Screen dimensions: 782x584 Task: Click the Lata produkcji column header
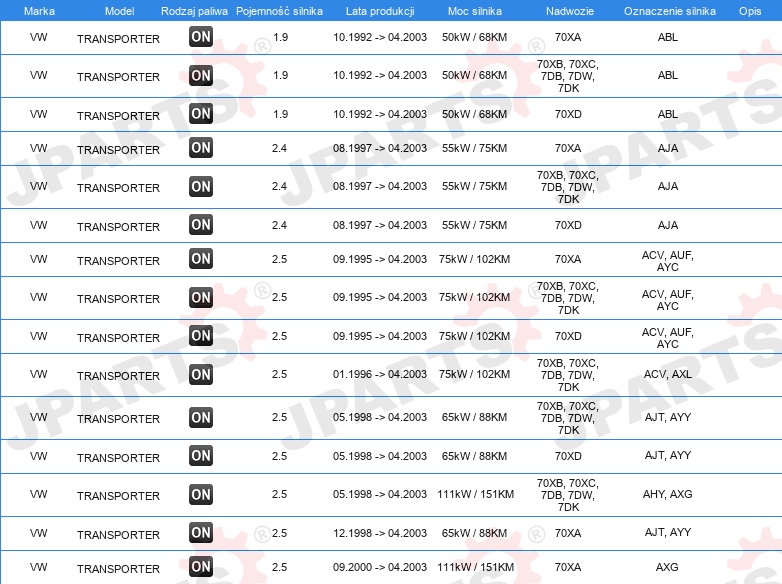coord(380,11)
